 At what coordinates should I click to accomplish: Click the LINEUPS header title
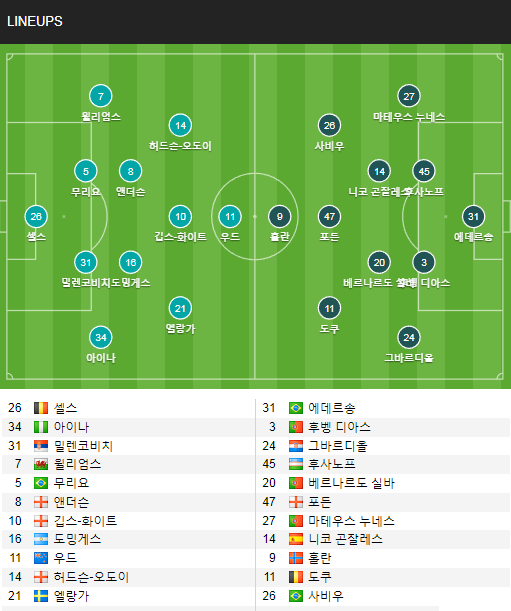tap(35, 21)
